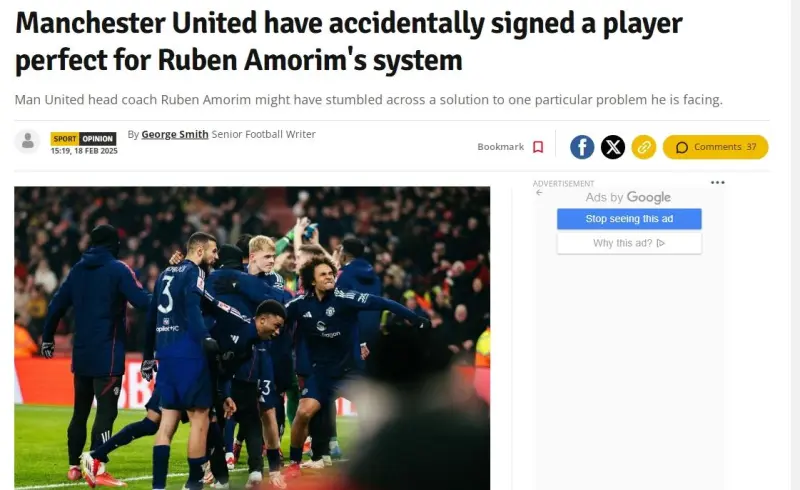Toggle the red Bookmark flag icon
The width and height of the screenshot is (800, 490).
click(x=538, y=147)
